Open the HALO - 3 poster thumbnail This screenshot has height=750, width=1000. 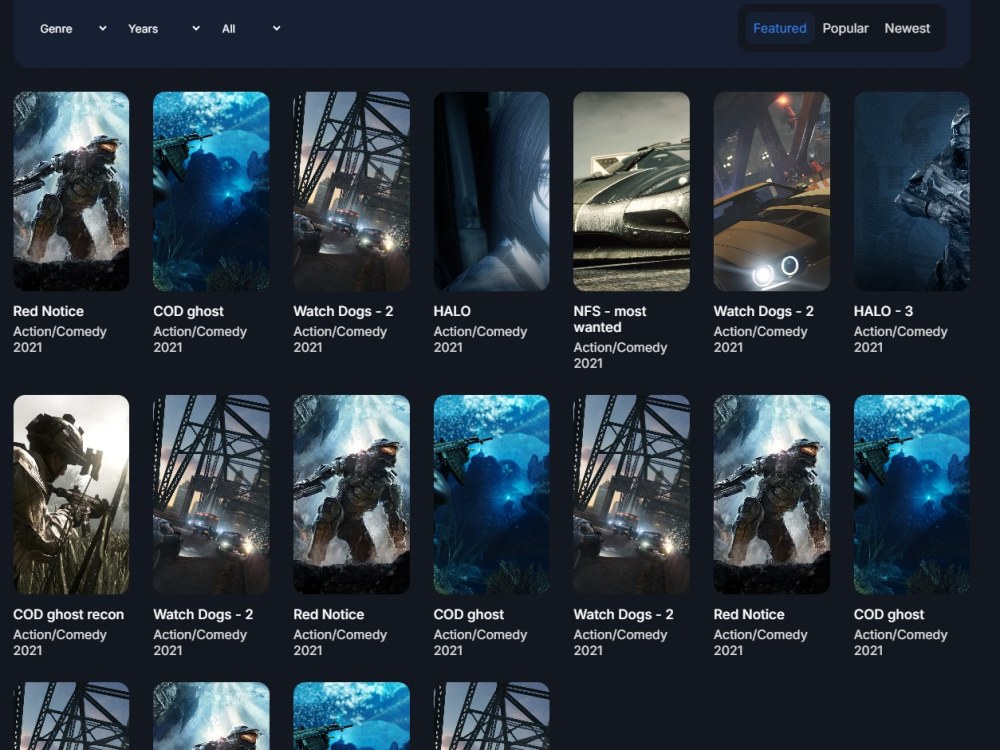911,191
